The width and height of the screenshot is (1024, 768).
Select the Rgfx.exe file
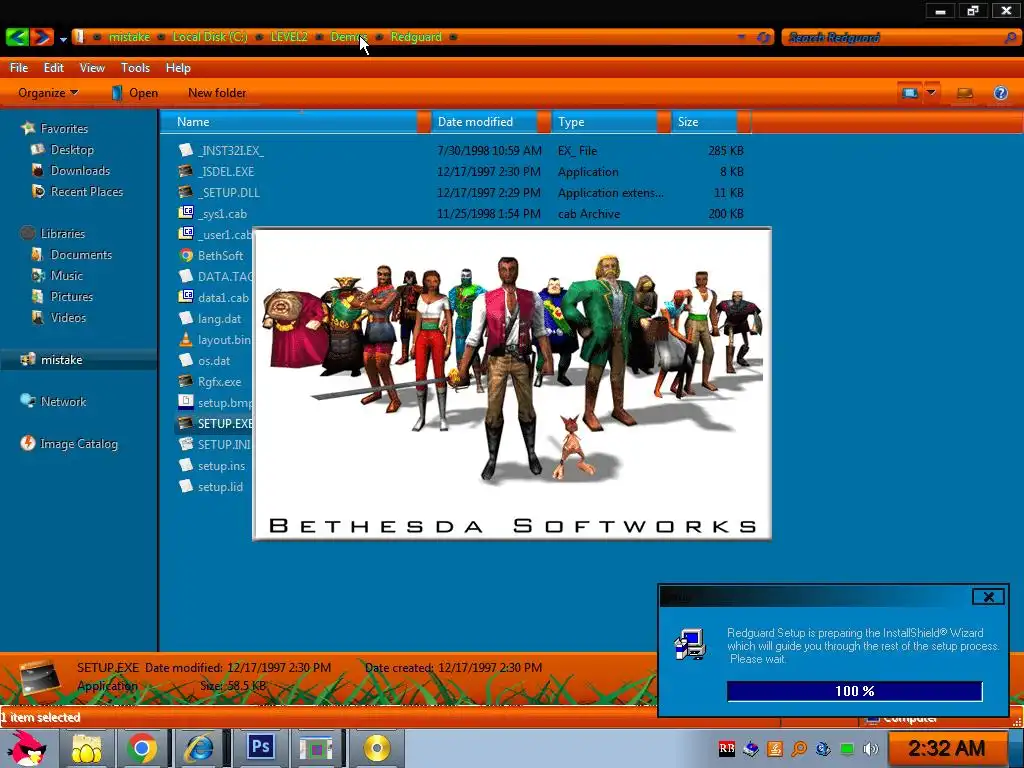219,381
